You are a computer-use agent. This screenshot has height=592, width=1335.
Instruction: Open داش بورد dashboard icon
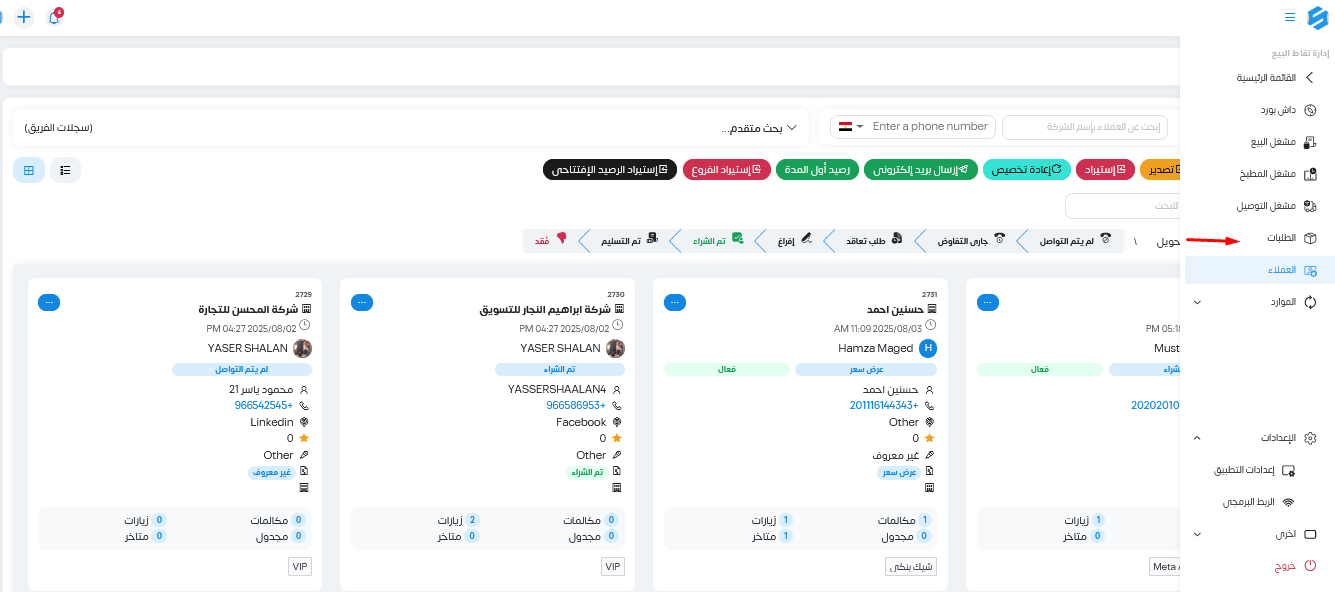[1310, 110]
